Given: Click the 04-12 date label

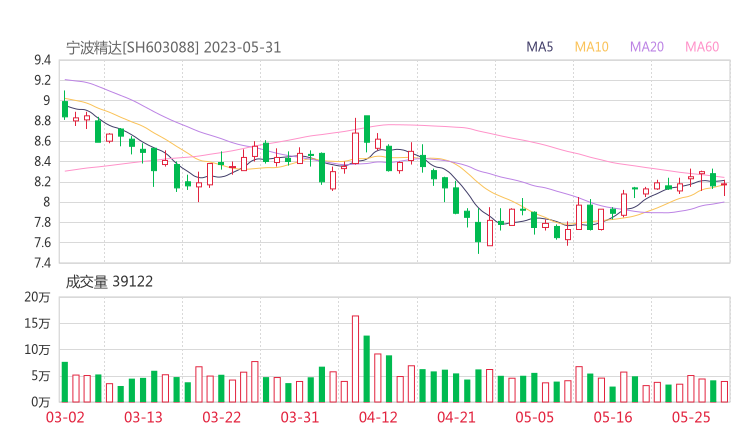Looking at the screenshot, I should (x=378, y=417).
